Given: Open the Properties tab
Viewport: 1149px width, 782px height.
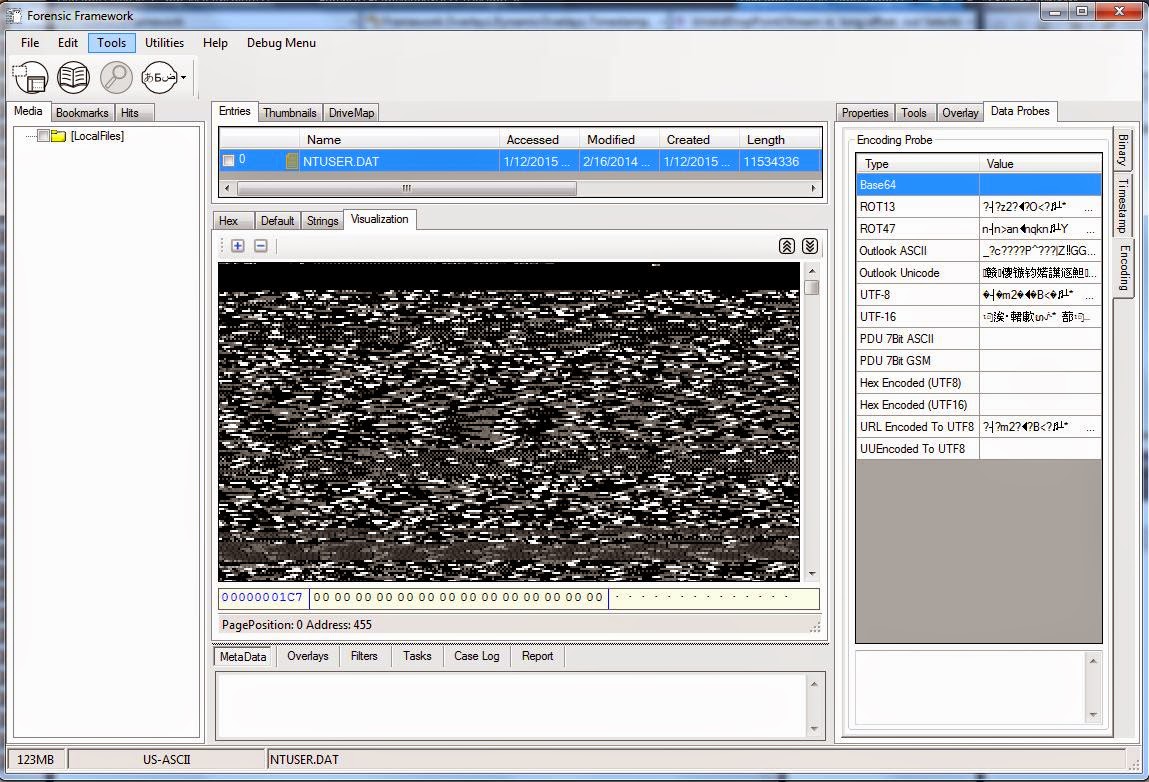Looking at the screenshot, I should pyautogui.click(x=865, y=113).
